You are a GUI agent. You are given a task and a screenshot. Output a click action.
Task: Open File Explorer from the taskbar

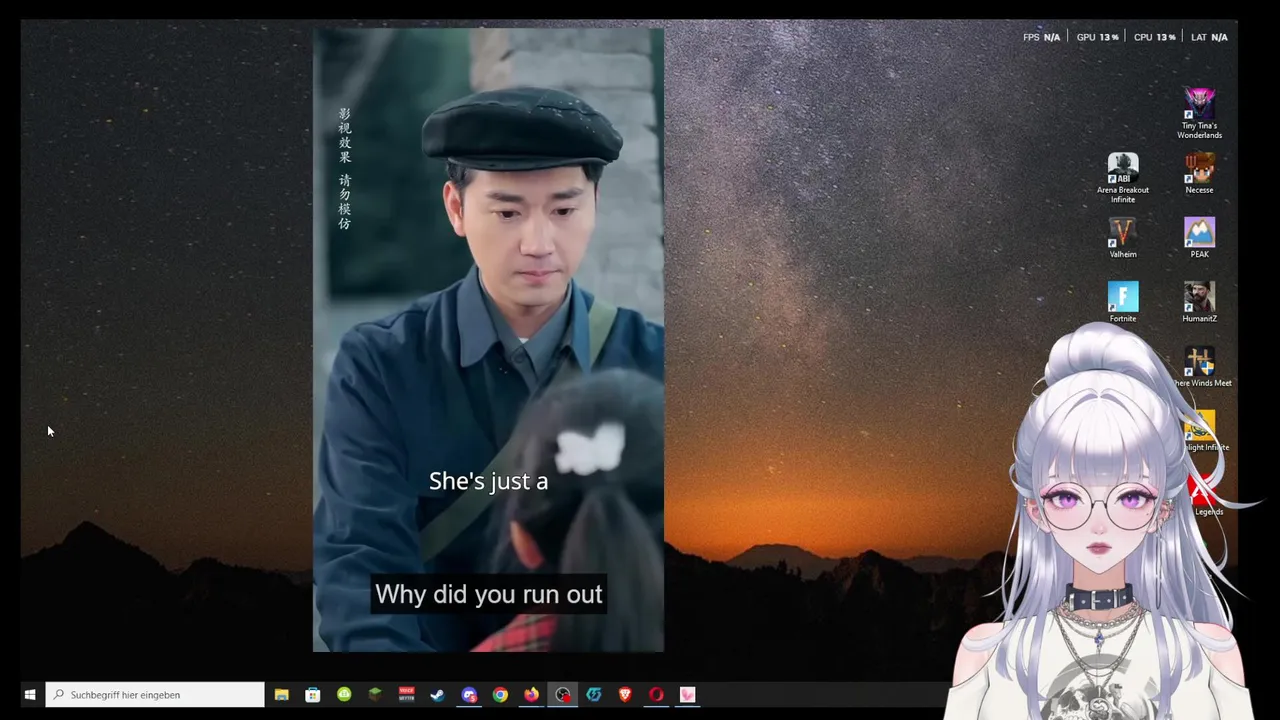point(282,694)
